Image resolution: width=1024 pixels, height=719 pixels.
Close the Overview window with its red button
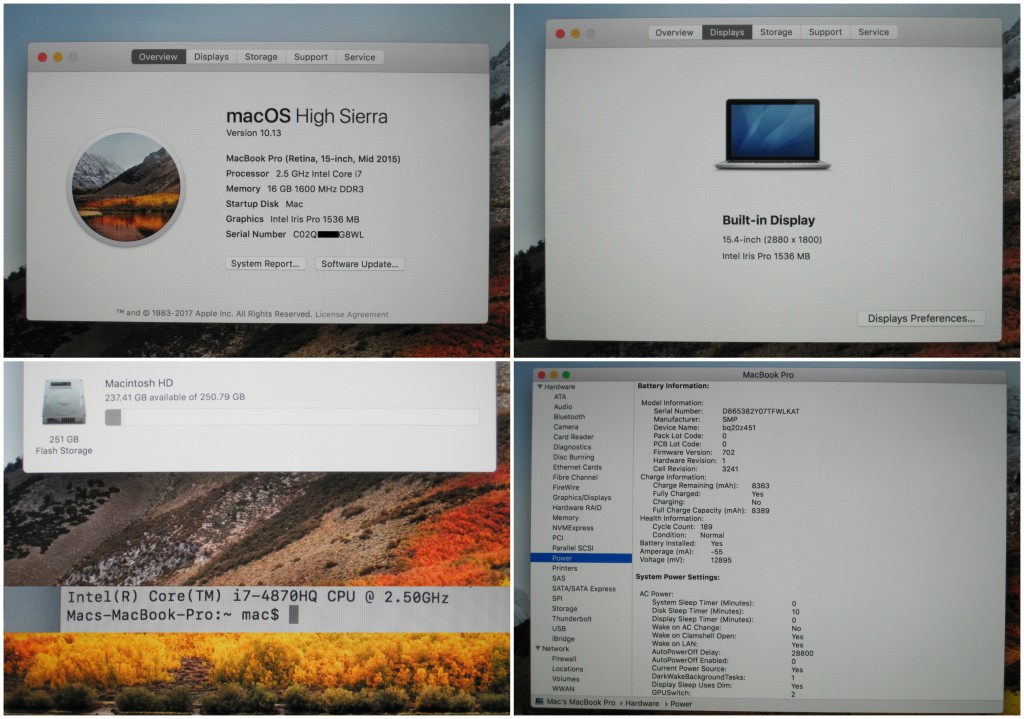pos(42,57)
